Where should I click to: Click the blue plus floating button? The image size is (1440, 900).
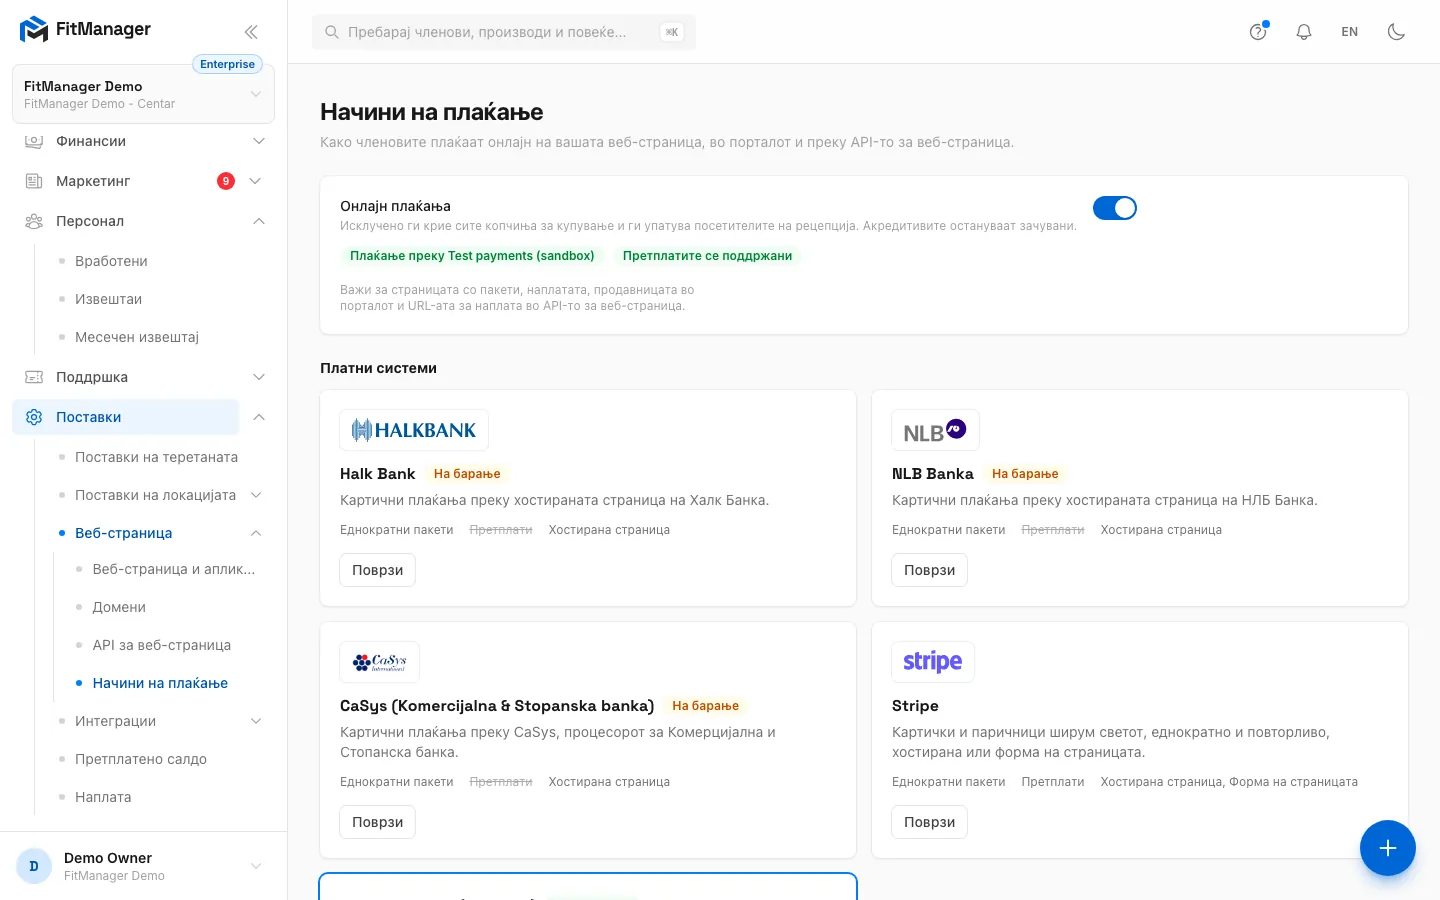(x=1388, y=848)
